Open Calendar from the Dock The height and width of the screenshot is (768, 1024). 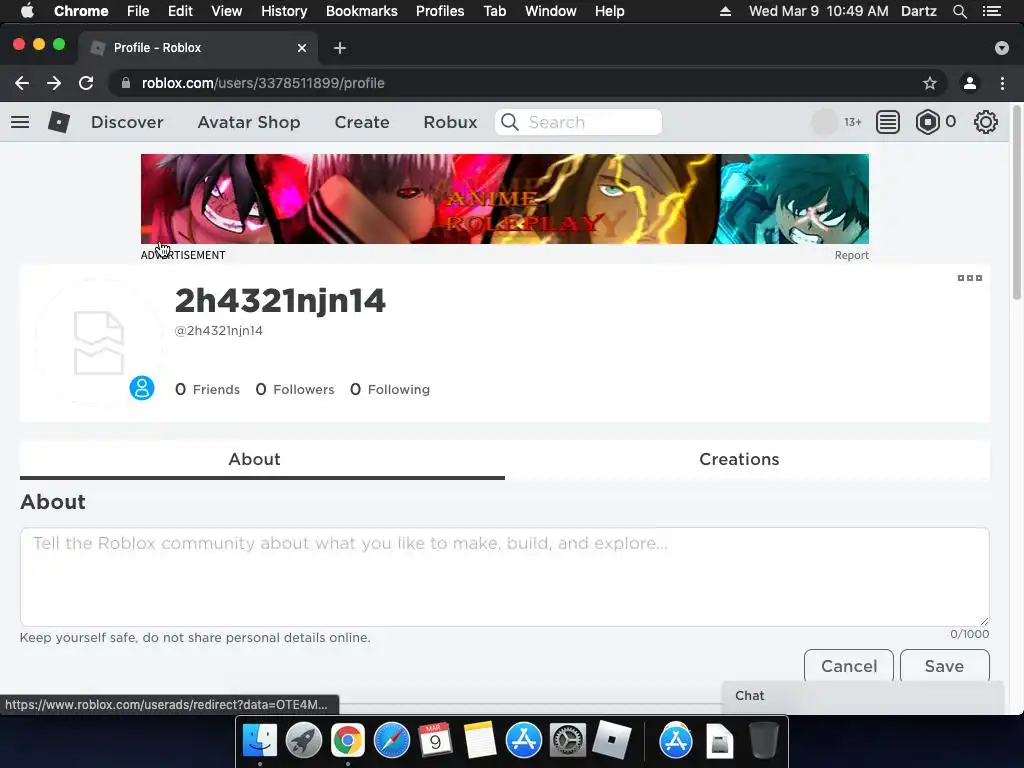coord(436,741)
